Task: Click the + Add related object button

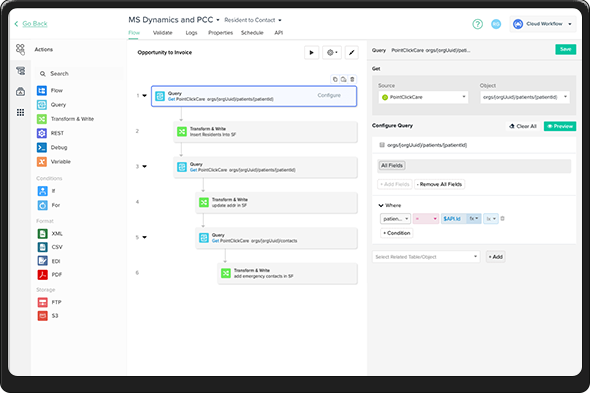Action: click(x=496, y=257)
